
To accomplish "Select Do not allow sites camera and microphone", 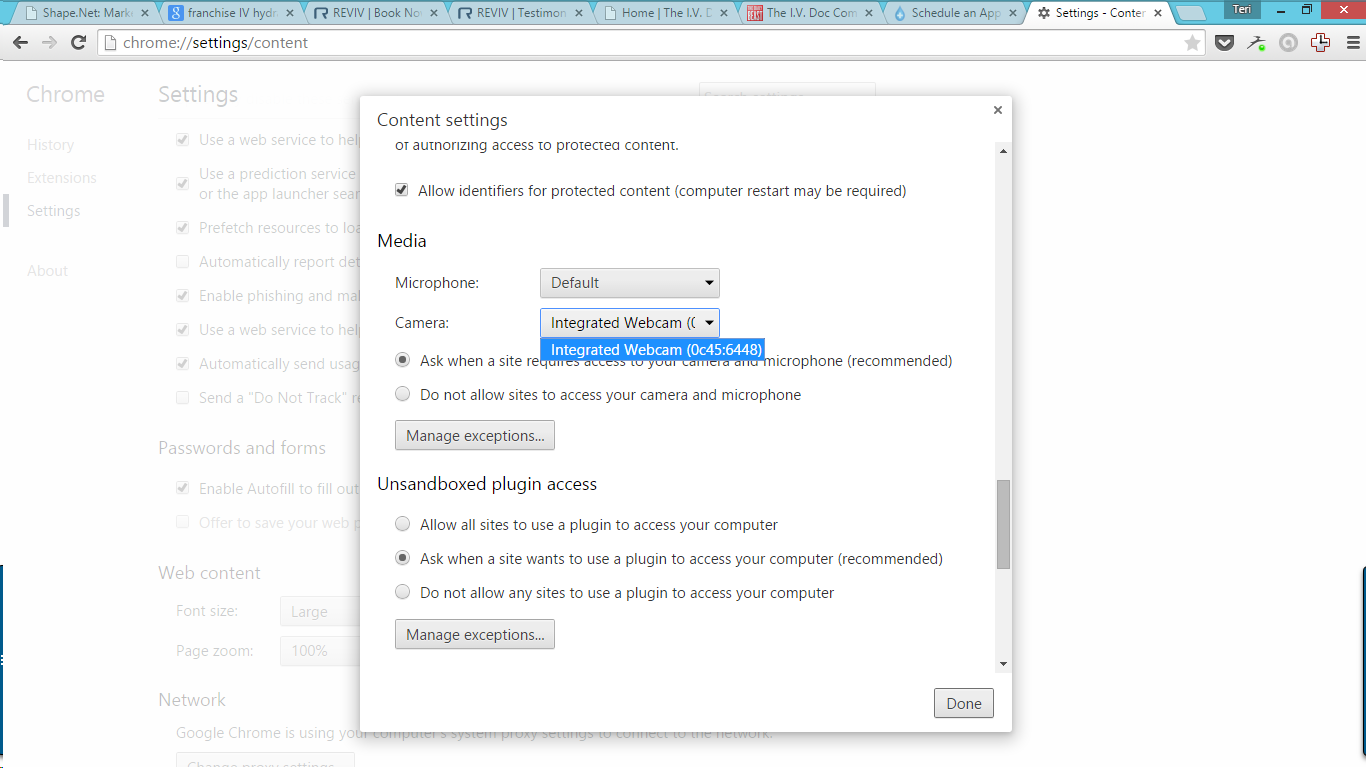I will (x=402, y=394).
